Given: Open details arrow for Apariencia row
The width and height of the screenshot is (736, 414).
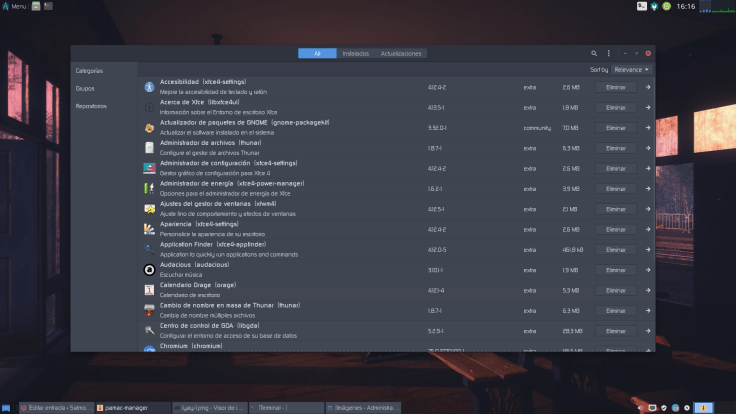Looking at the screenshot, I should tap(647, 229).
